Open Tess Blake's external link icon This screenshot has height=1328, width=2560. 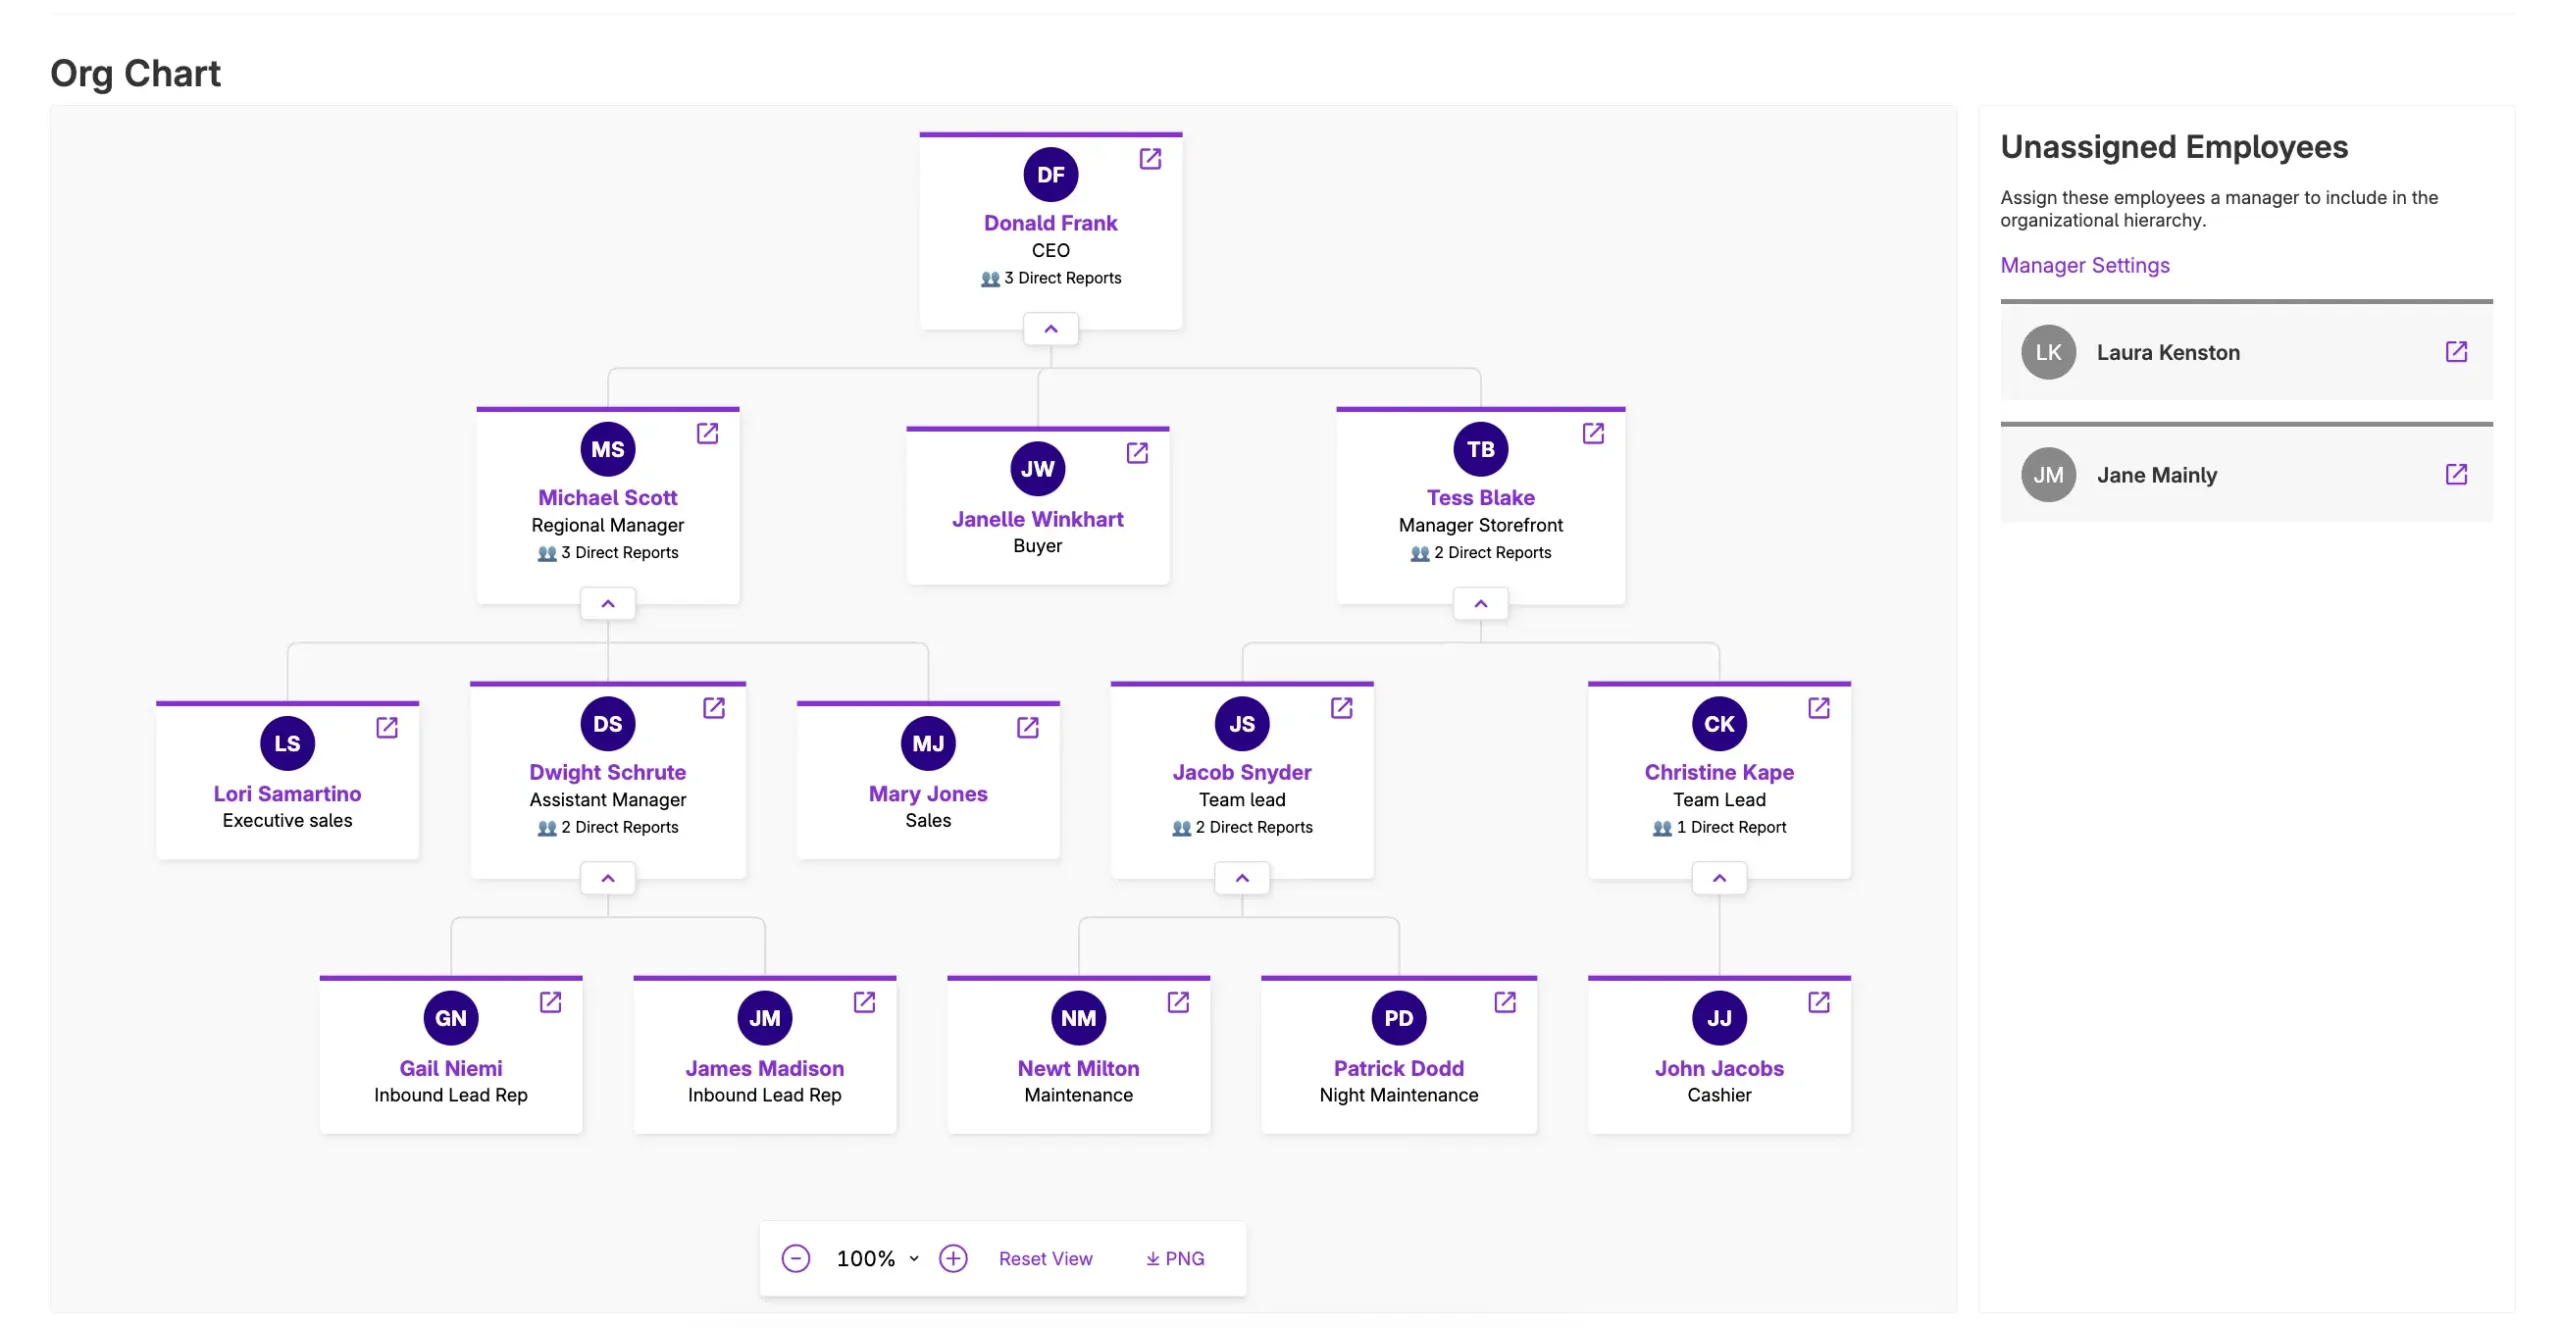point(1592,433)
